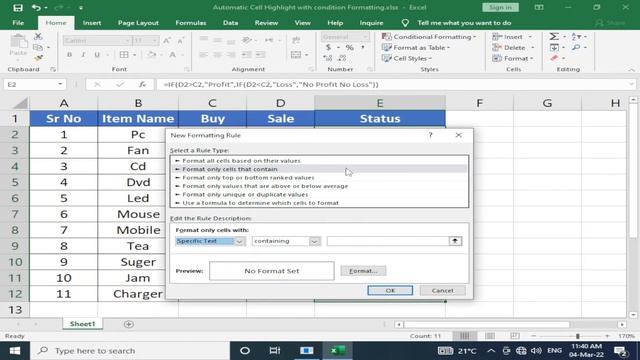
Task: Toggle Italic formatting
Action: tap(83, 55)
